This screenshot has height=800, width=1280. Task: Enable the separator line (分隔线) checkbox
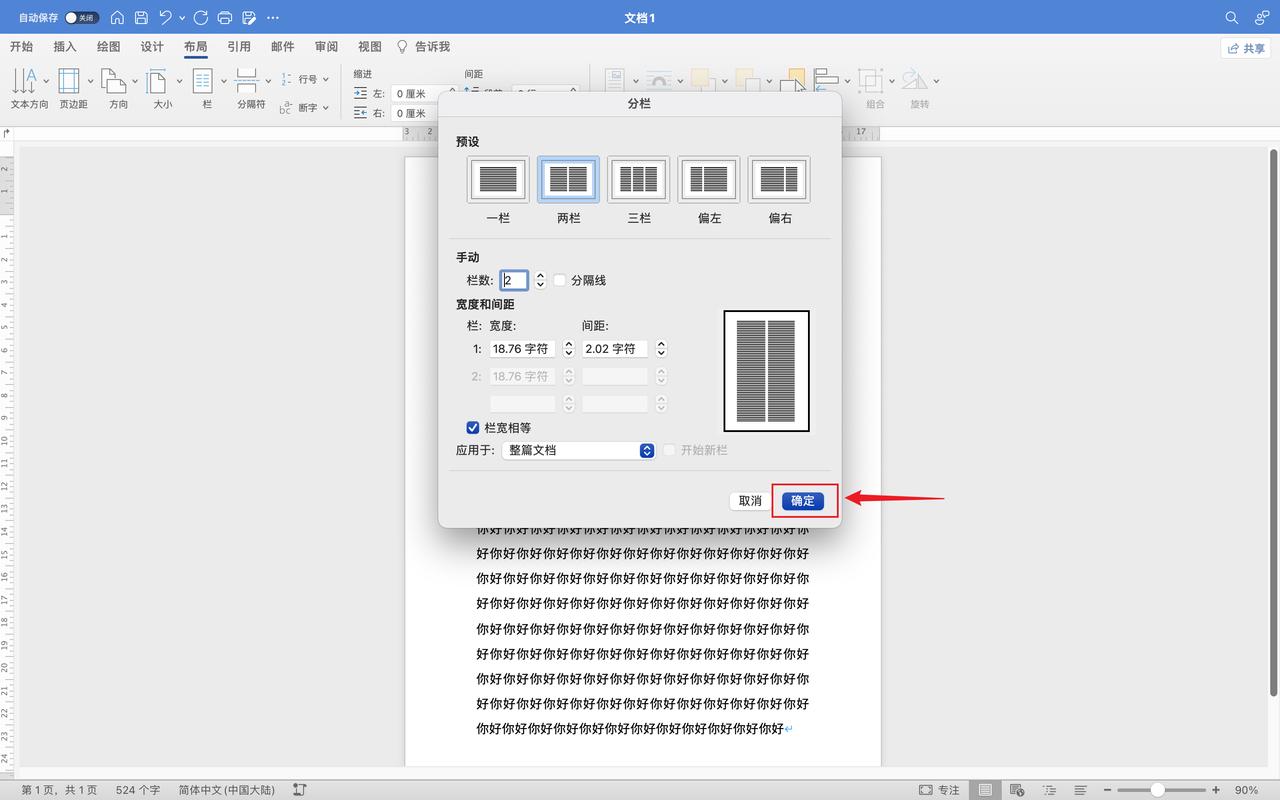click(x=560, y=281)
